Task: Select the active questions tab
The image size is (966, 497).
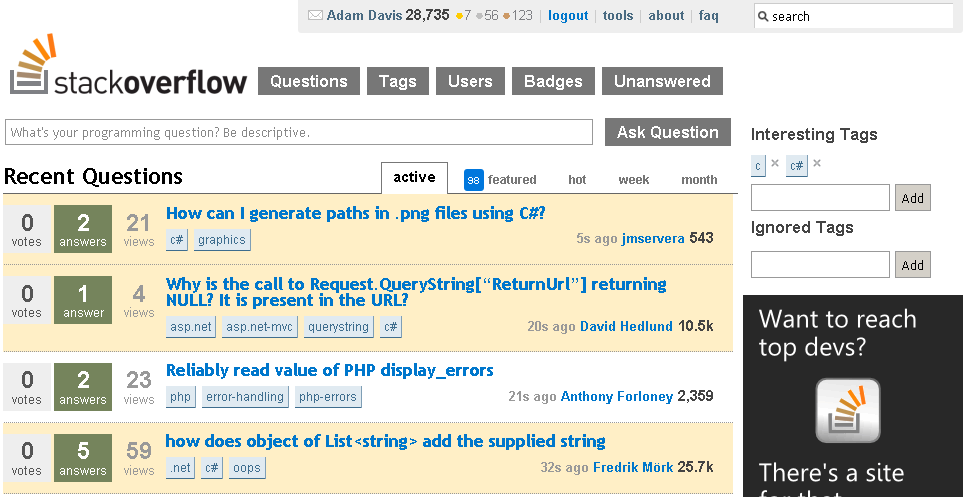Action: pyautogui.click(x=414, y=178)
